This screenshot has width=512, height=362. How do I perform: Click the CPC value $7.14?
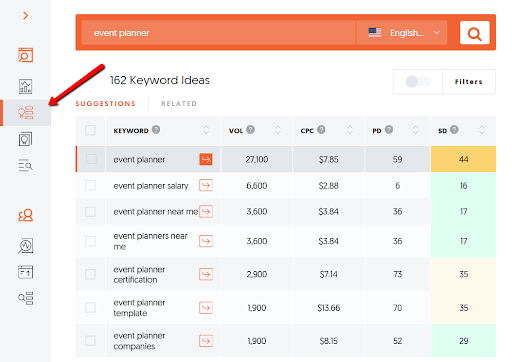329,274
